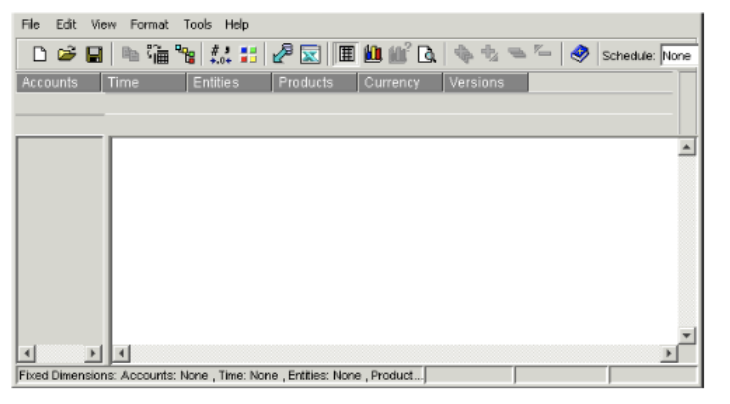
Task: Open the Tools menu
Action: 197,24
